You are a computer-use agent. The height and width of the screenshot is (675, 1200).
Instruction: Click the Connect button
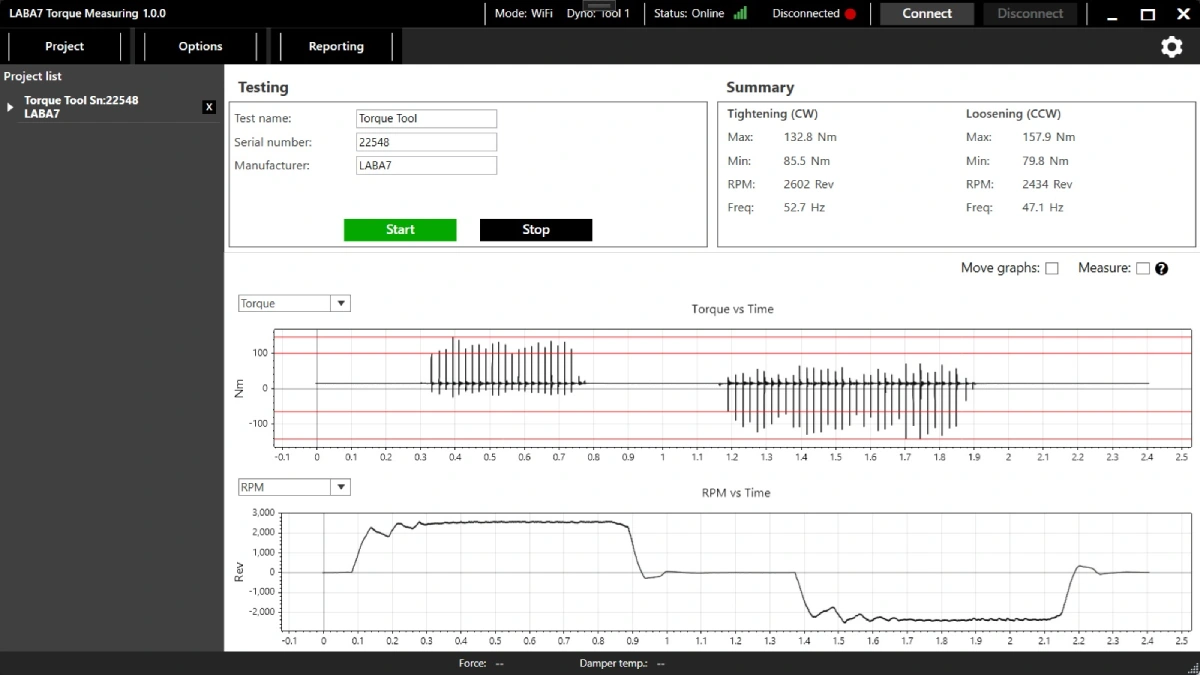pos(926,14)
